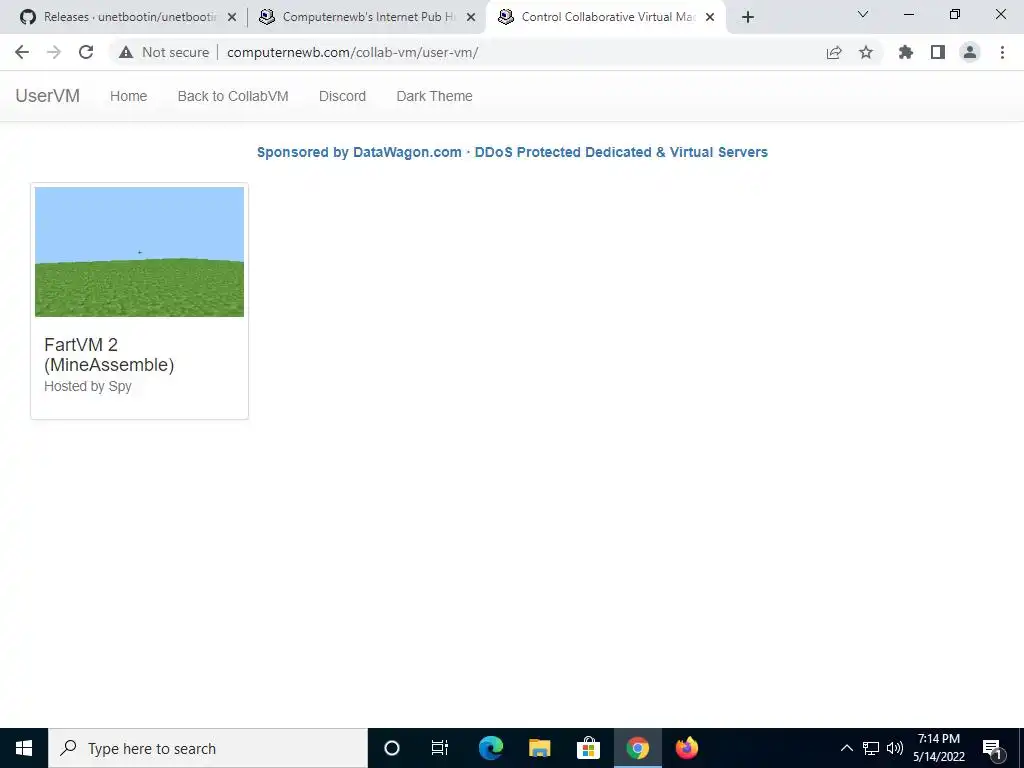
Task: Close the Control Collaborative Virtual tab
Action: click(x=710, y=17)
